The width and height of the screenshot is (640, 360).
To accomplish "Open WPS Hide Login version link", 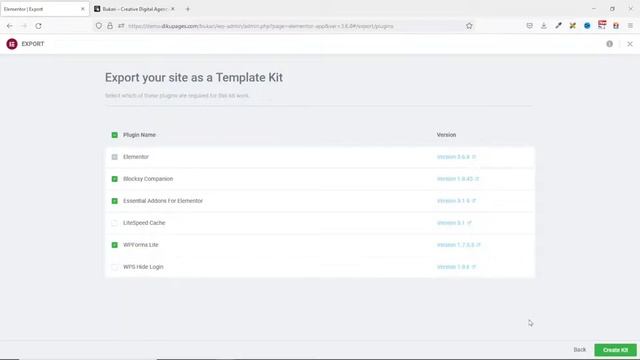I will [x=456, y=267].
